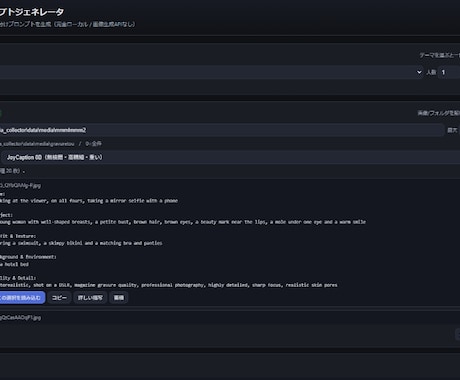Open the theme dropdown via its chevron arrow
The width and height of the screenshot is (460, 380).
click(x=419, y=72)
